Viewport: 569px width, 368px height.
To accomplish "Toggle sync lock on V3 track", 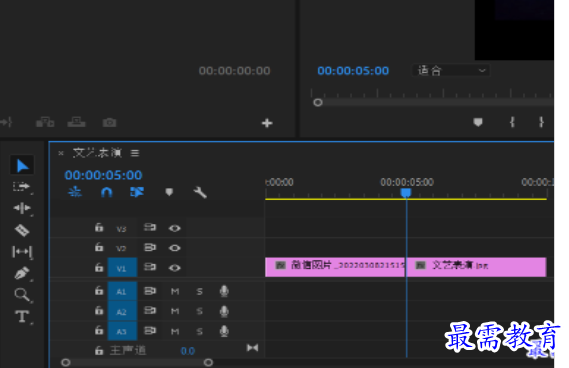I will pyautogui.click(x=150, y=228).
